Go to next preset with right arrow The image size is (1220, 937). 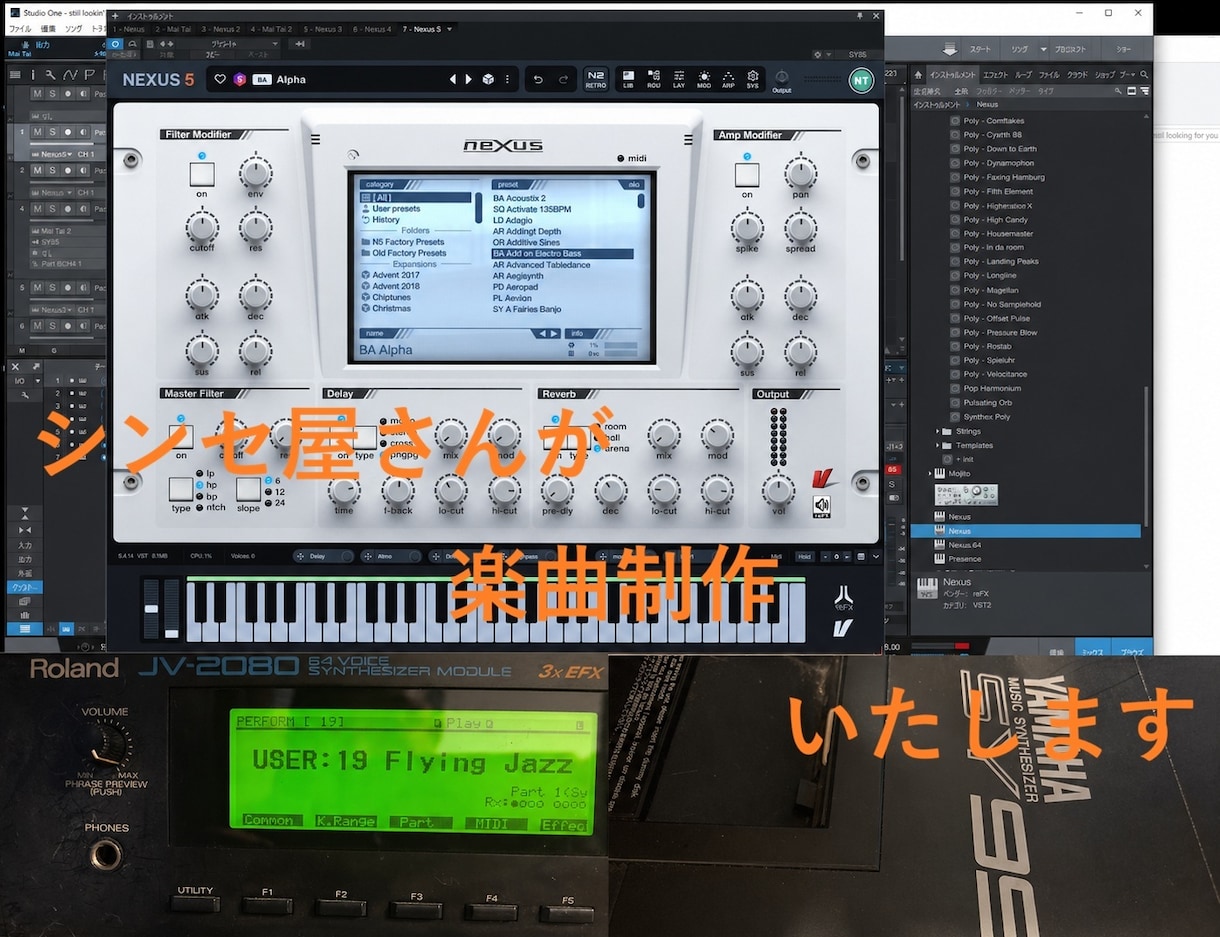pyautogui.click(x=468, y=79)
